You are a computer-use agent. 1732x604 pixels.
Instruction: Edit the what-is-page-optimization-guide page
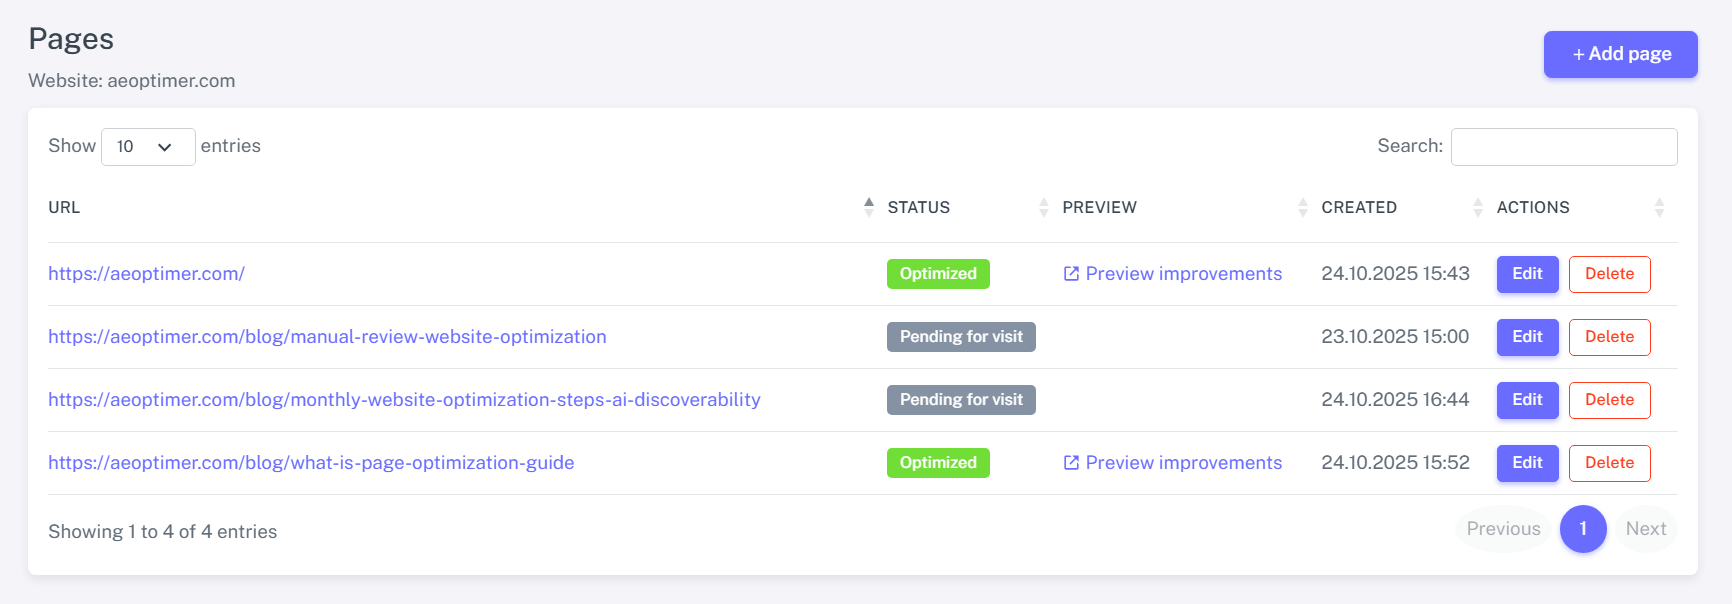[1527, 463]
